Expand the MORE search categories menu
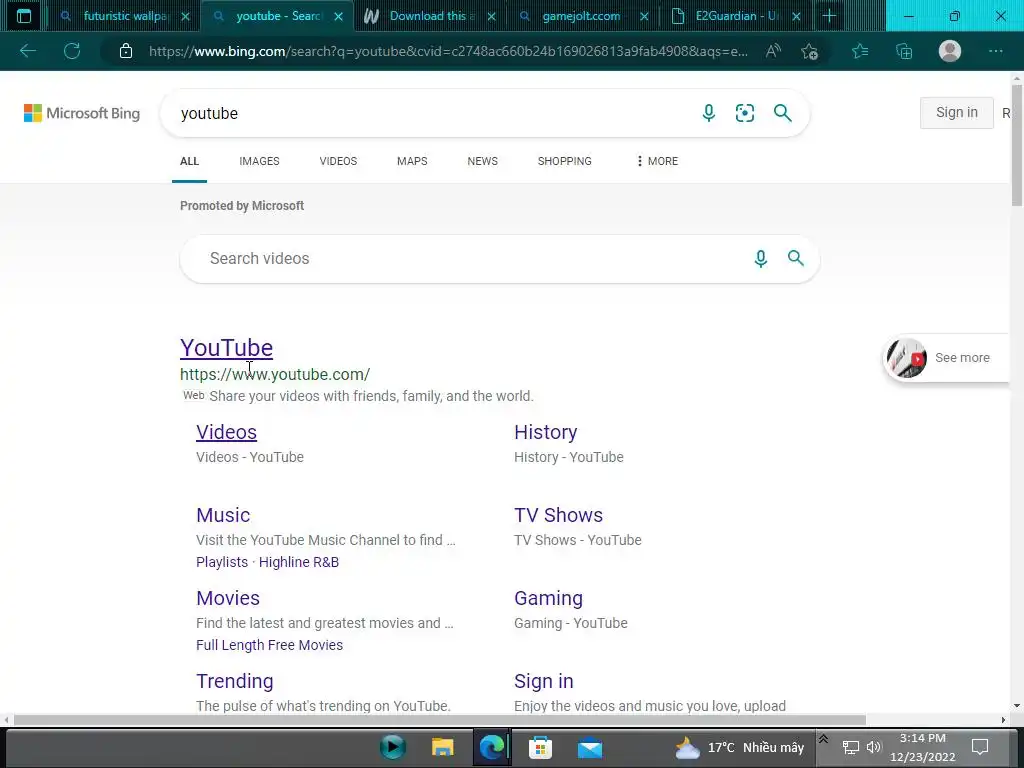The height and width of the screenshot is (768, 1024). point(657,161)
